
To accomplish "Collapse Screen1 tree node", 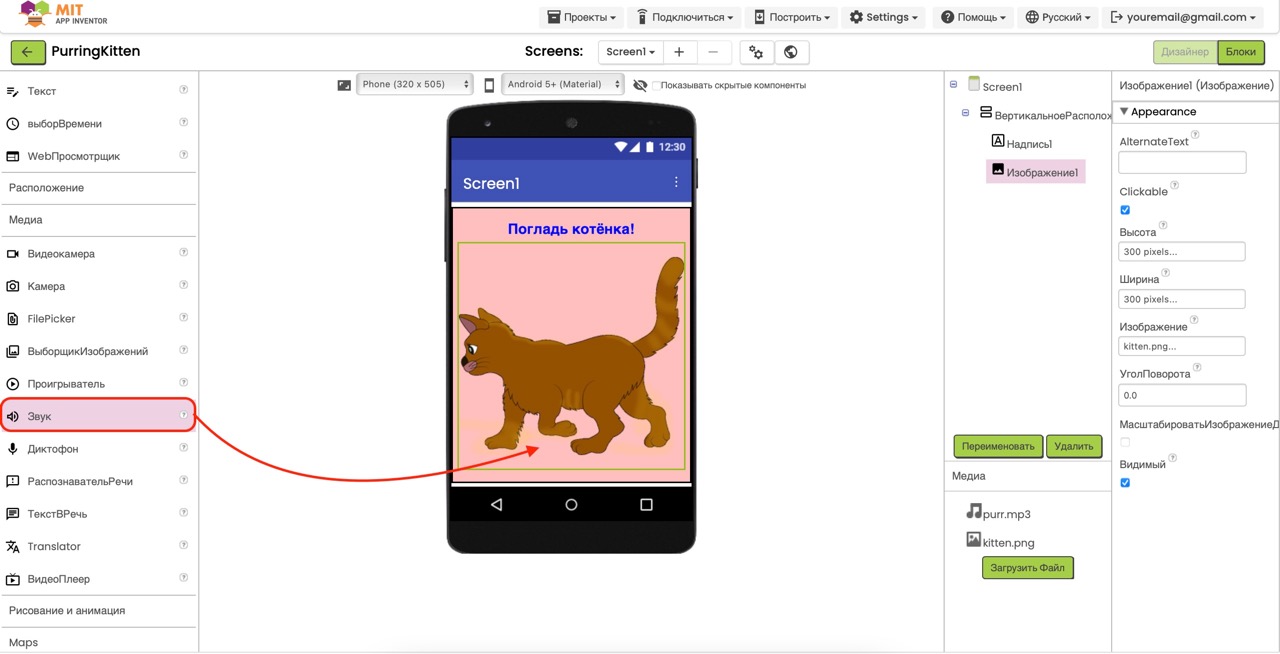I will pyautogui.click(x=953, y=85).
